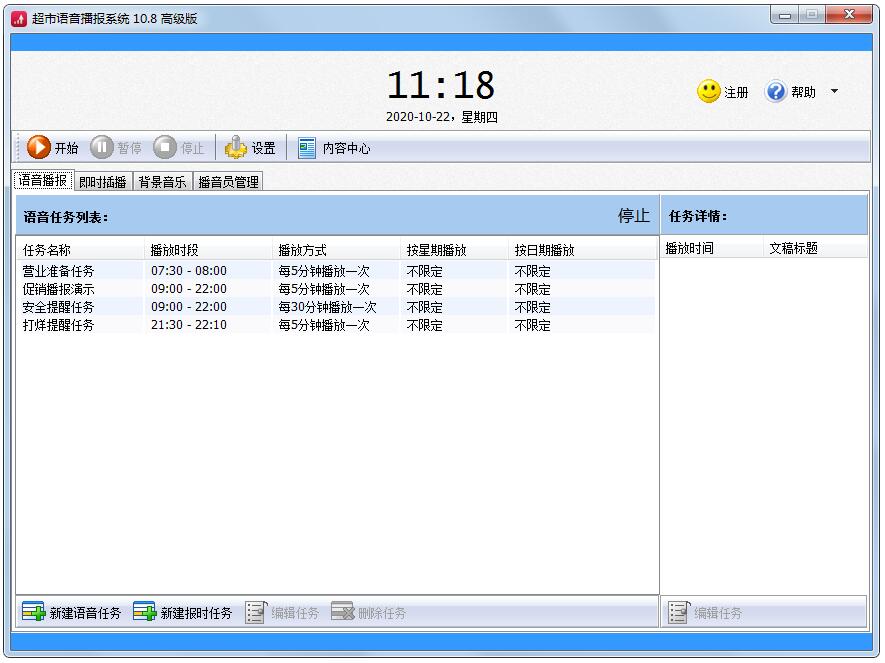Click the Stop (停止) toolbar icon
Image resolution: width=885 pixels, height=663 pixels.
point(165,147)
